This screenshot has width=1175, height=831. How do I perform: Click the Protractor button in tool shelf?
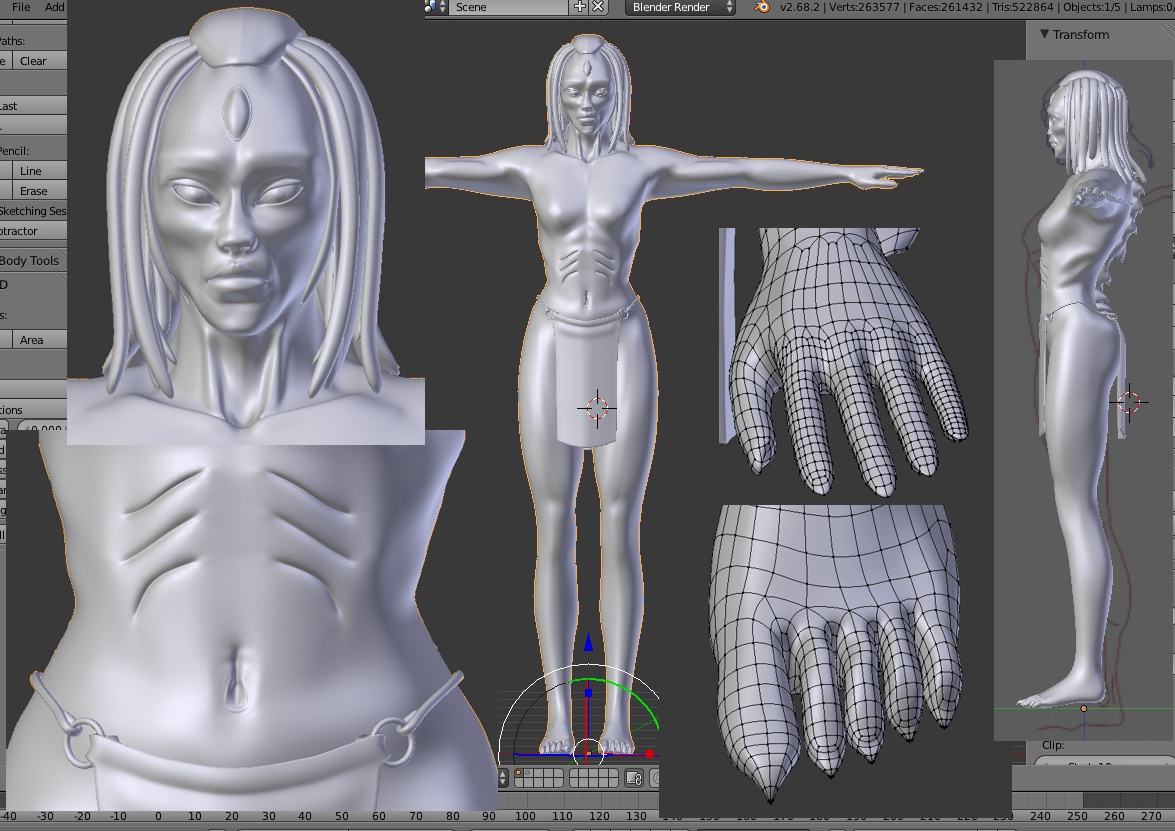(33, 231)
